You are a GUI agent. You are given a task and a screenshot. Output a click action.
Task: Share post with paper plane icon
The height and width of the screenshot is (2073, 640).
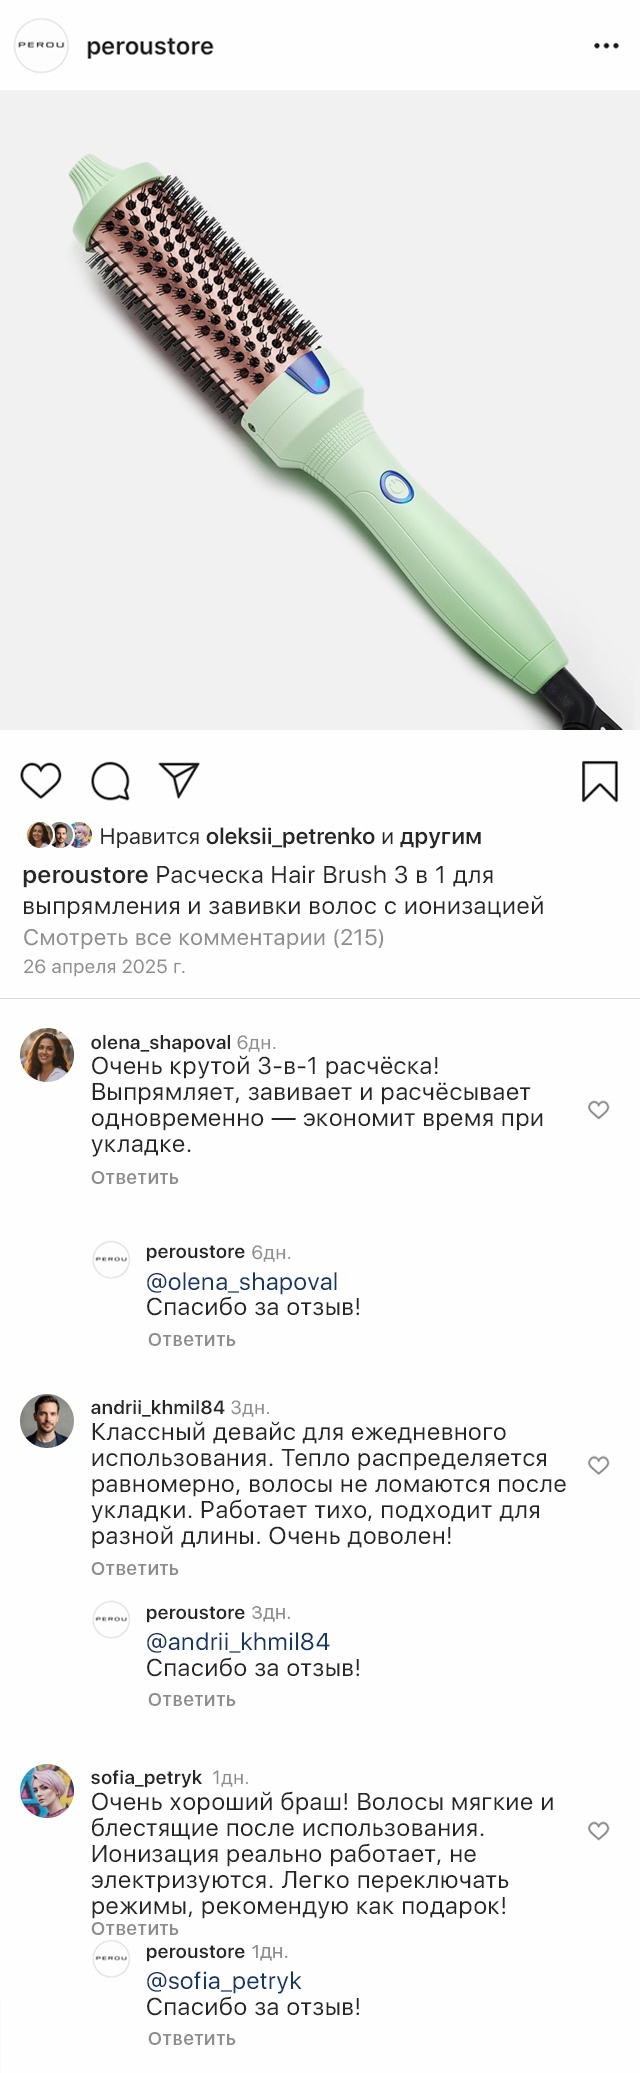[180, 780]
